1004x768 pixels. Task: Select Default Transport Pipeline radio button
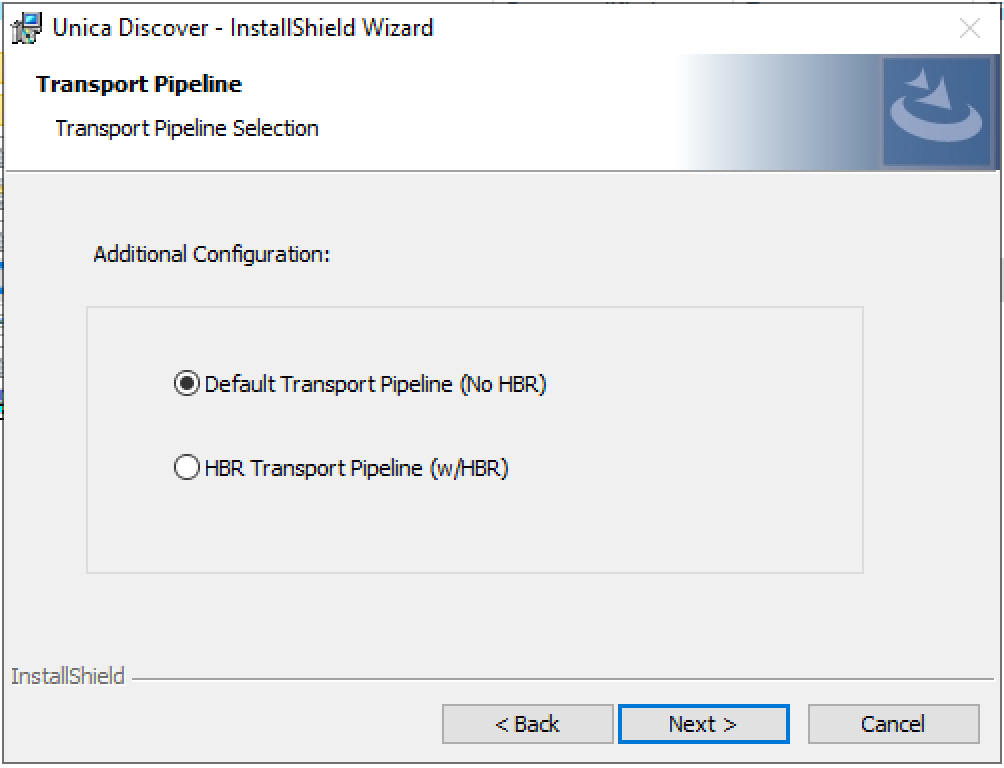point(187,384)
